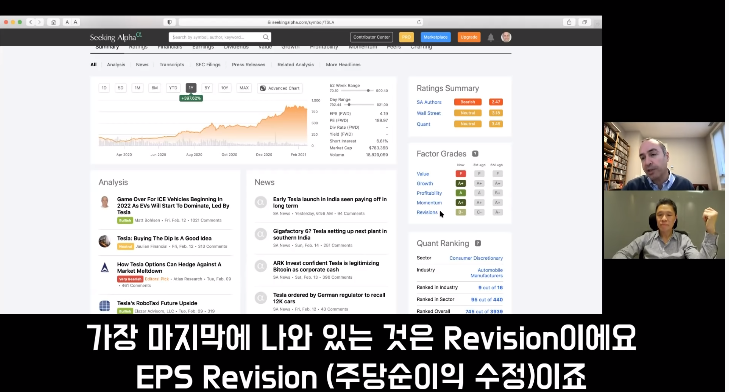
Task: Click news icon beside 'Gigafactory 6?' headline
Action: [261, 234]
